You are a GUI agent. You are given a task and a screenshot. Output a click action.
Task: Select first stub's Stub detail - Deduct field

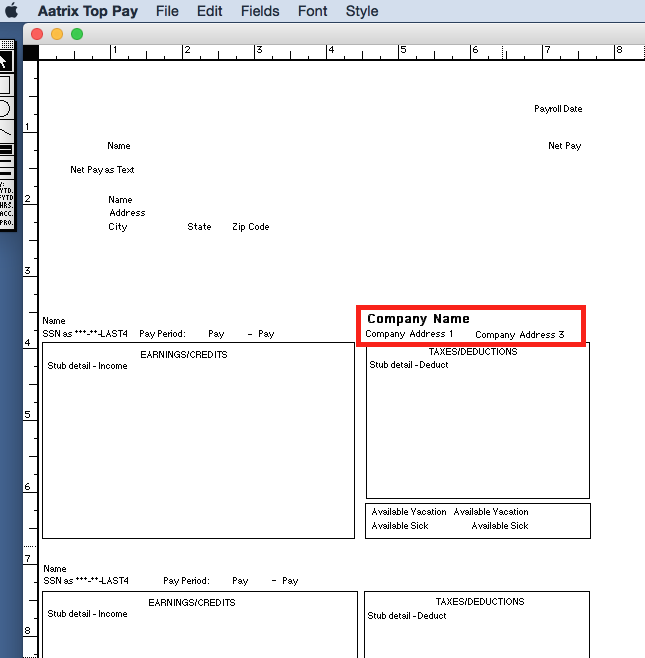409,365
